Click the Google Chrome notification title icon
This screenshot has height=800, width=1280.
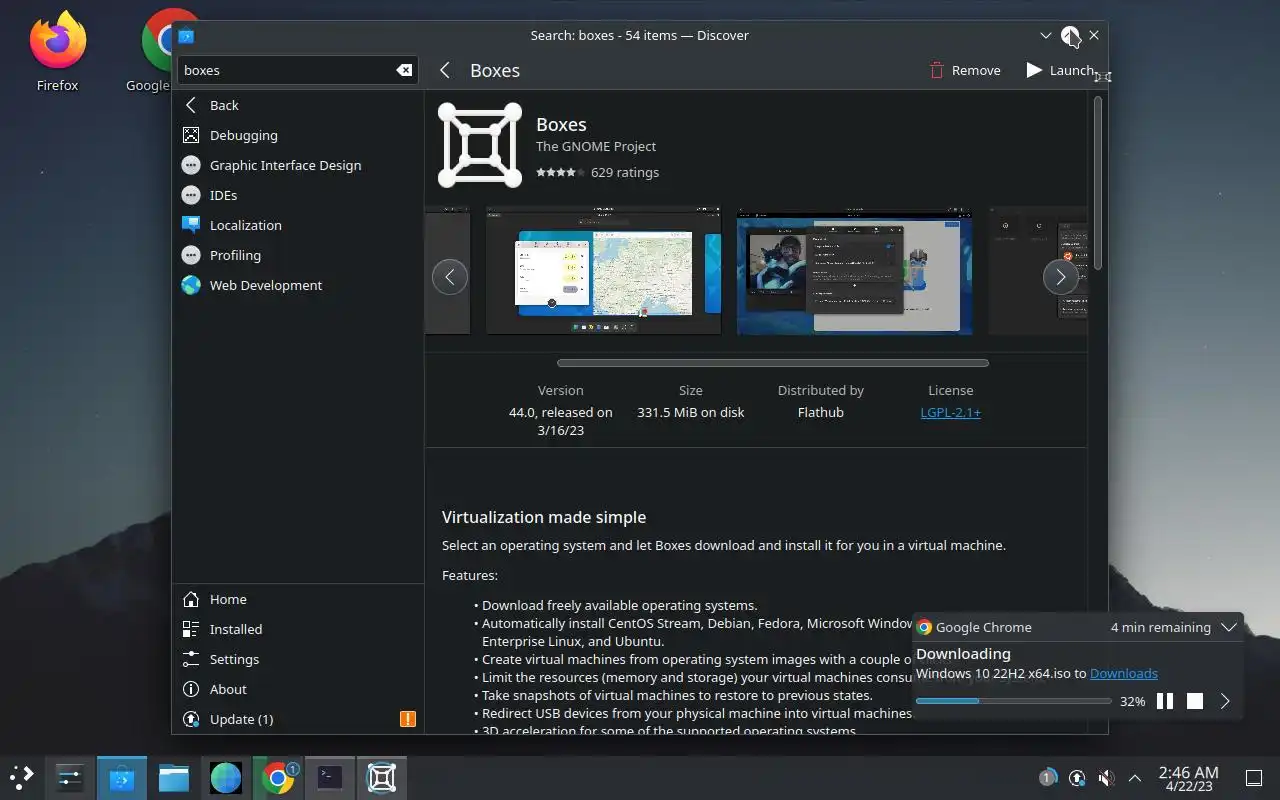coord(924,627)
